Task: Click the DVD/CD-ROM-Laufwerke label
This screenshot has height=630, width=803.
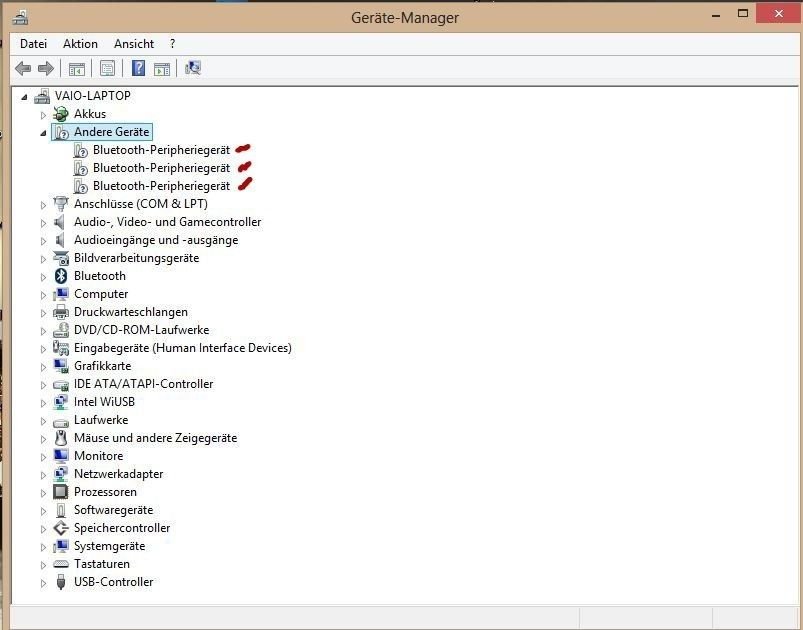Action: tap(141, 330)
